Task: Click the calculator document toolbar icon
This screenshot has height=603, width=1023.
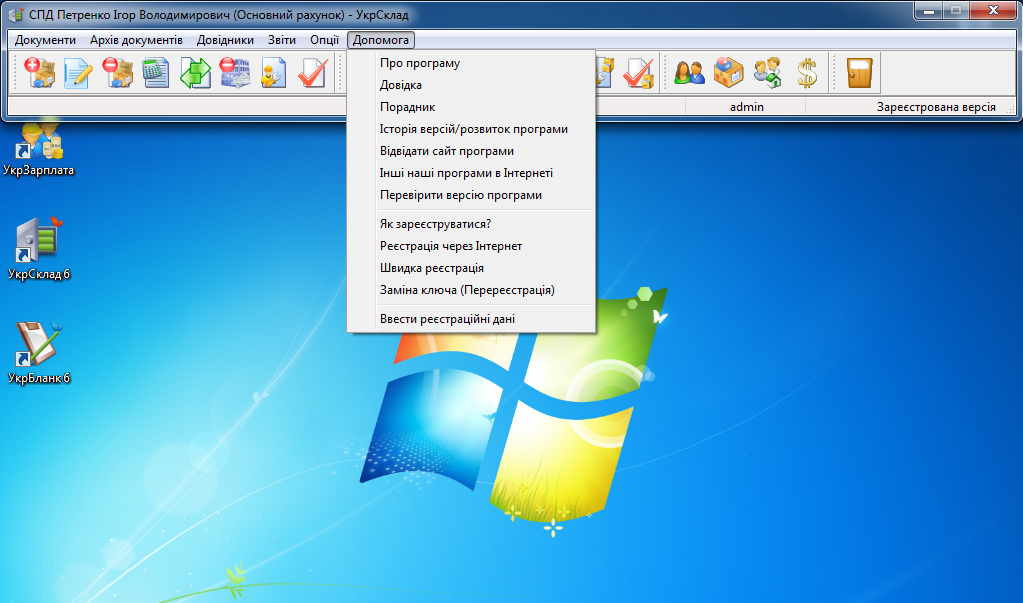Action: [156, 73]
